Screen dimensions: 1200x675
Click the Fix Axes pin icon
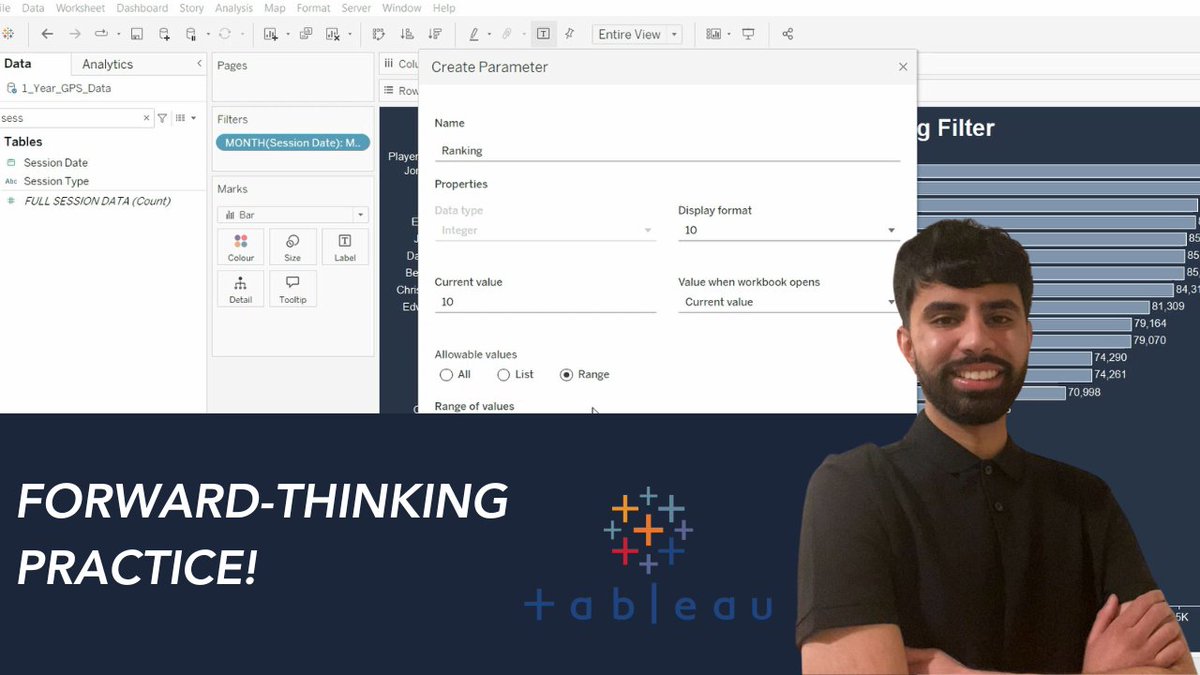click(570, 34)
